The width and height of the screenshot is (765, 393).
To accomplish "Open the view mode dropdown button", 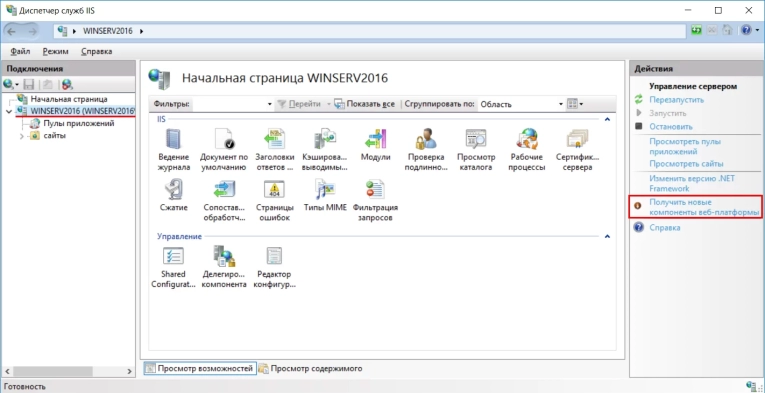I will tap(575, 104).
